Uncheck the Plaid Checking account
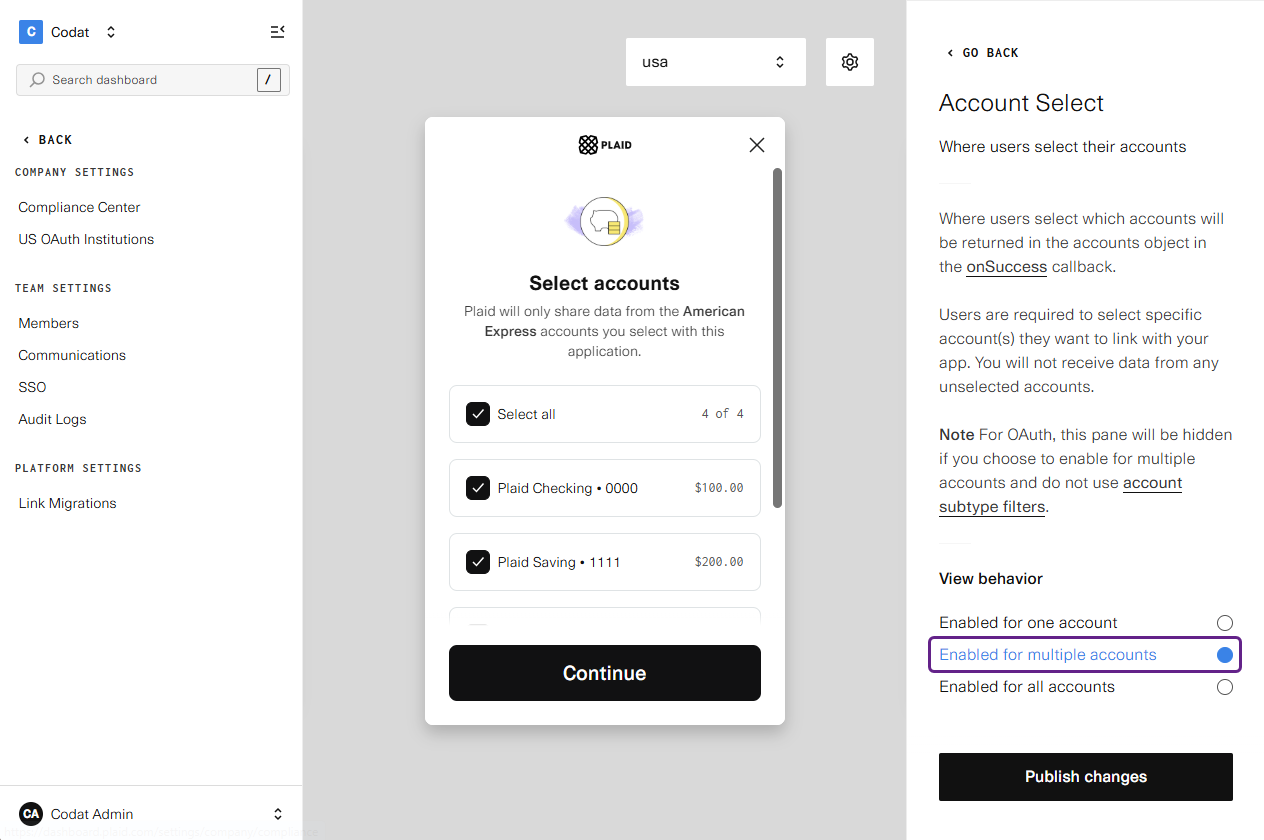This screenshot has width=1264, height=840. click(x=478, y=488)
